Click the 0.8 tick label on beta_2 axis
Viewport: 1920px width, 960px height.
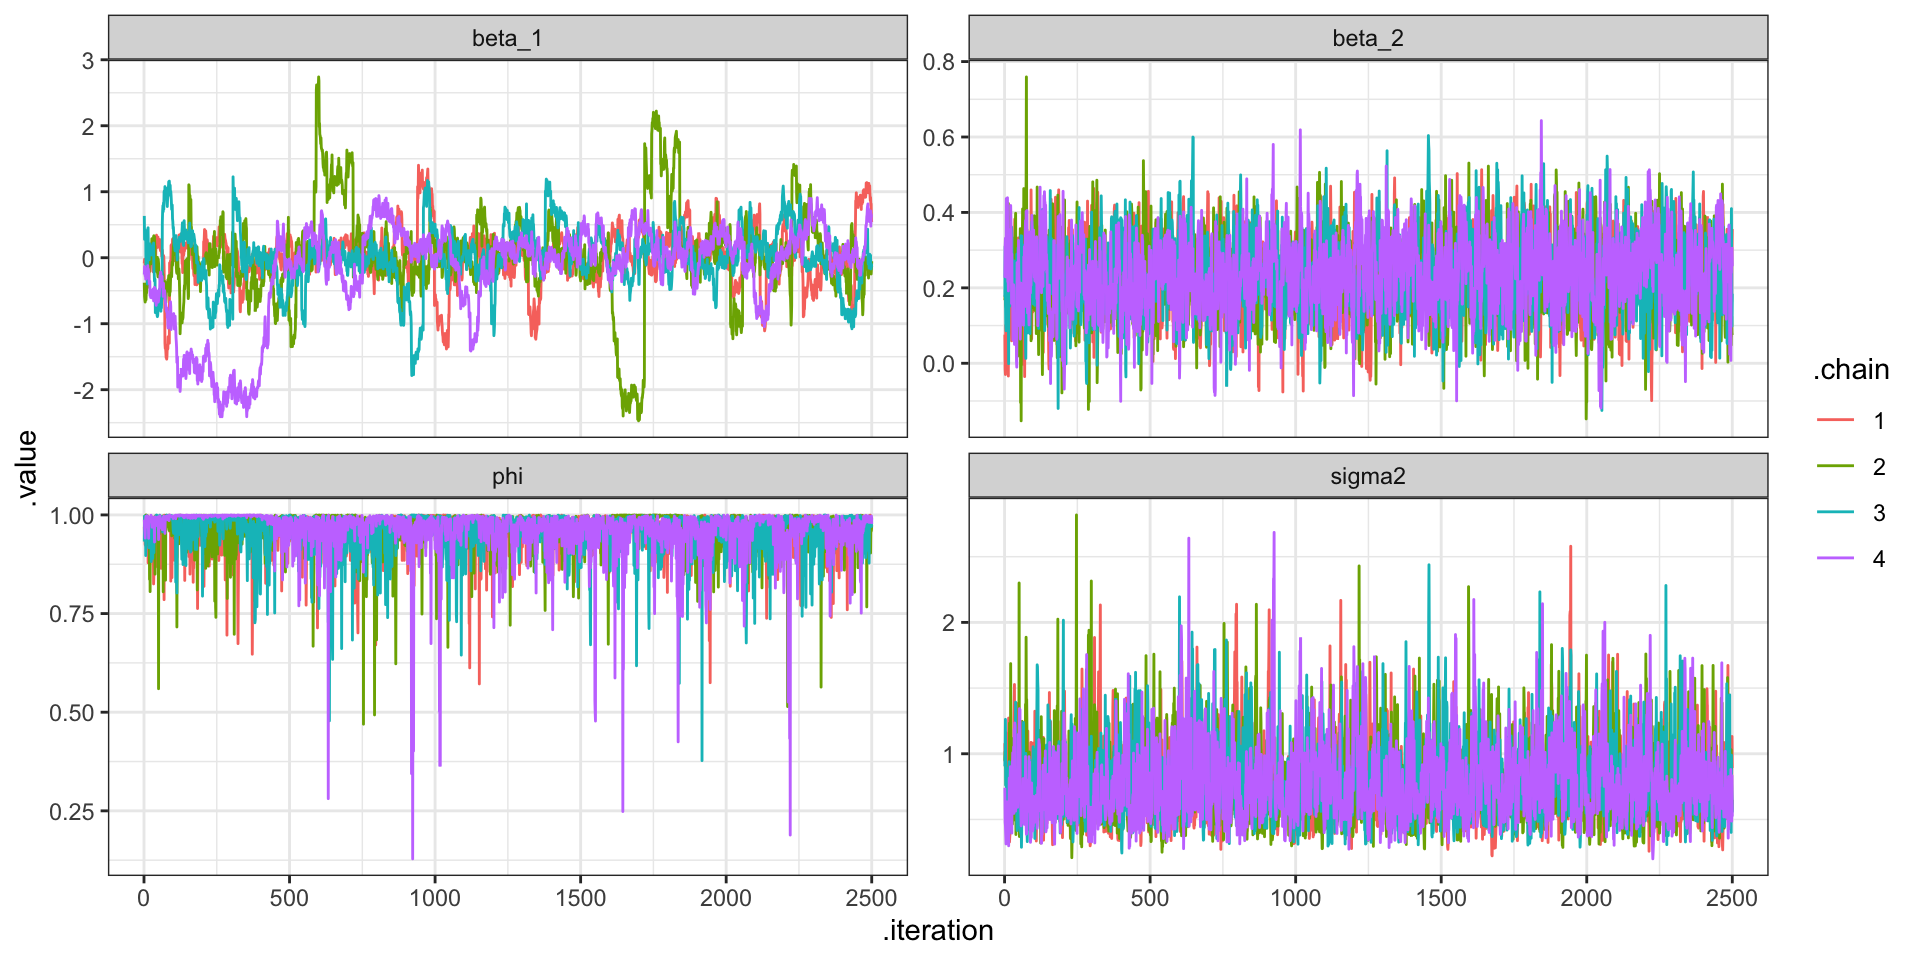coord(938,62)
